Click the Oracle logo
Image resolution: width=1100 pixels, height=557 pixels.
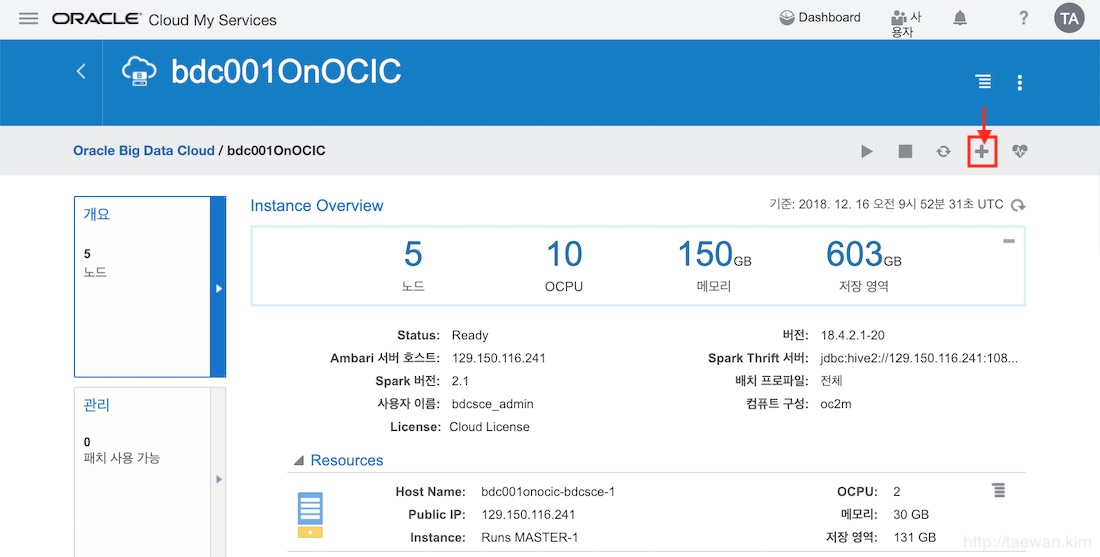point(96,19)
